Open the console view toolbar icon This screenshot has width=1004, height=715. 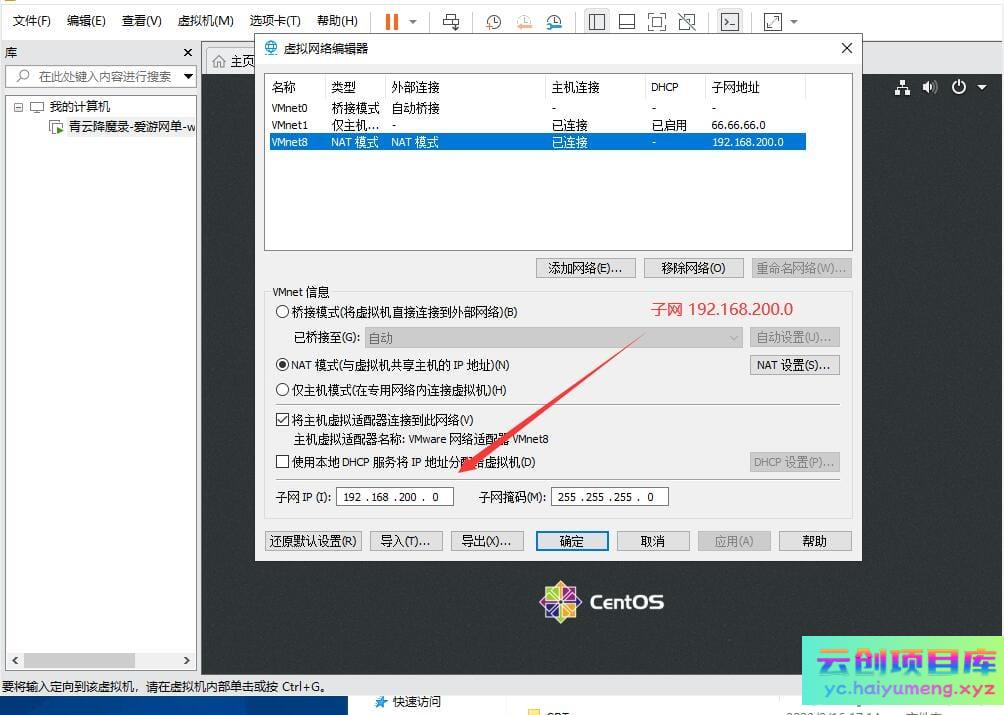click(730, 21)
